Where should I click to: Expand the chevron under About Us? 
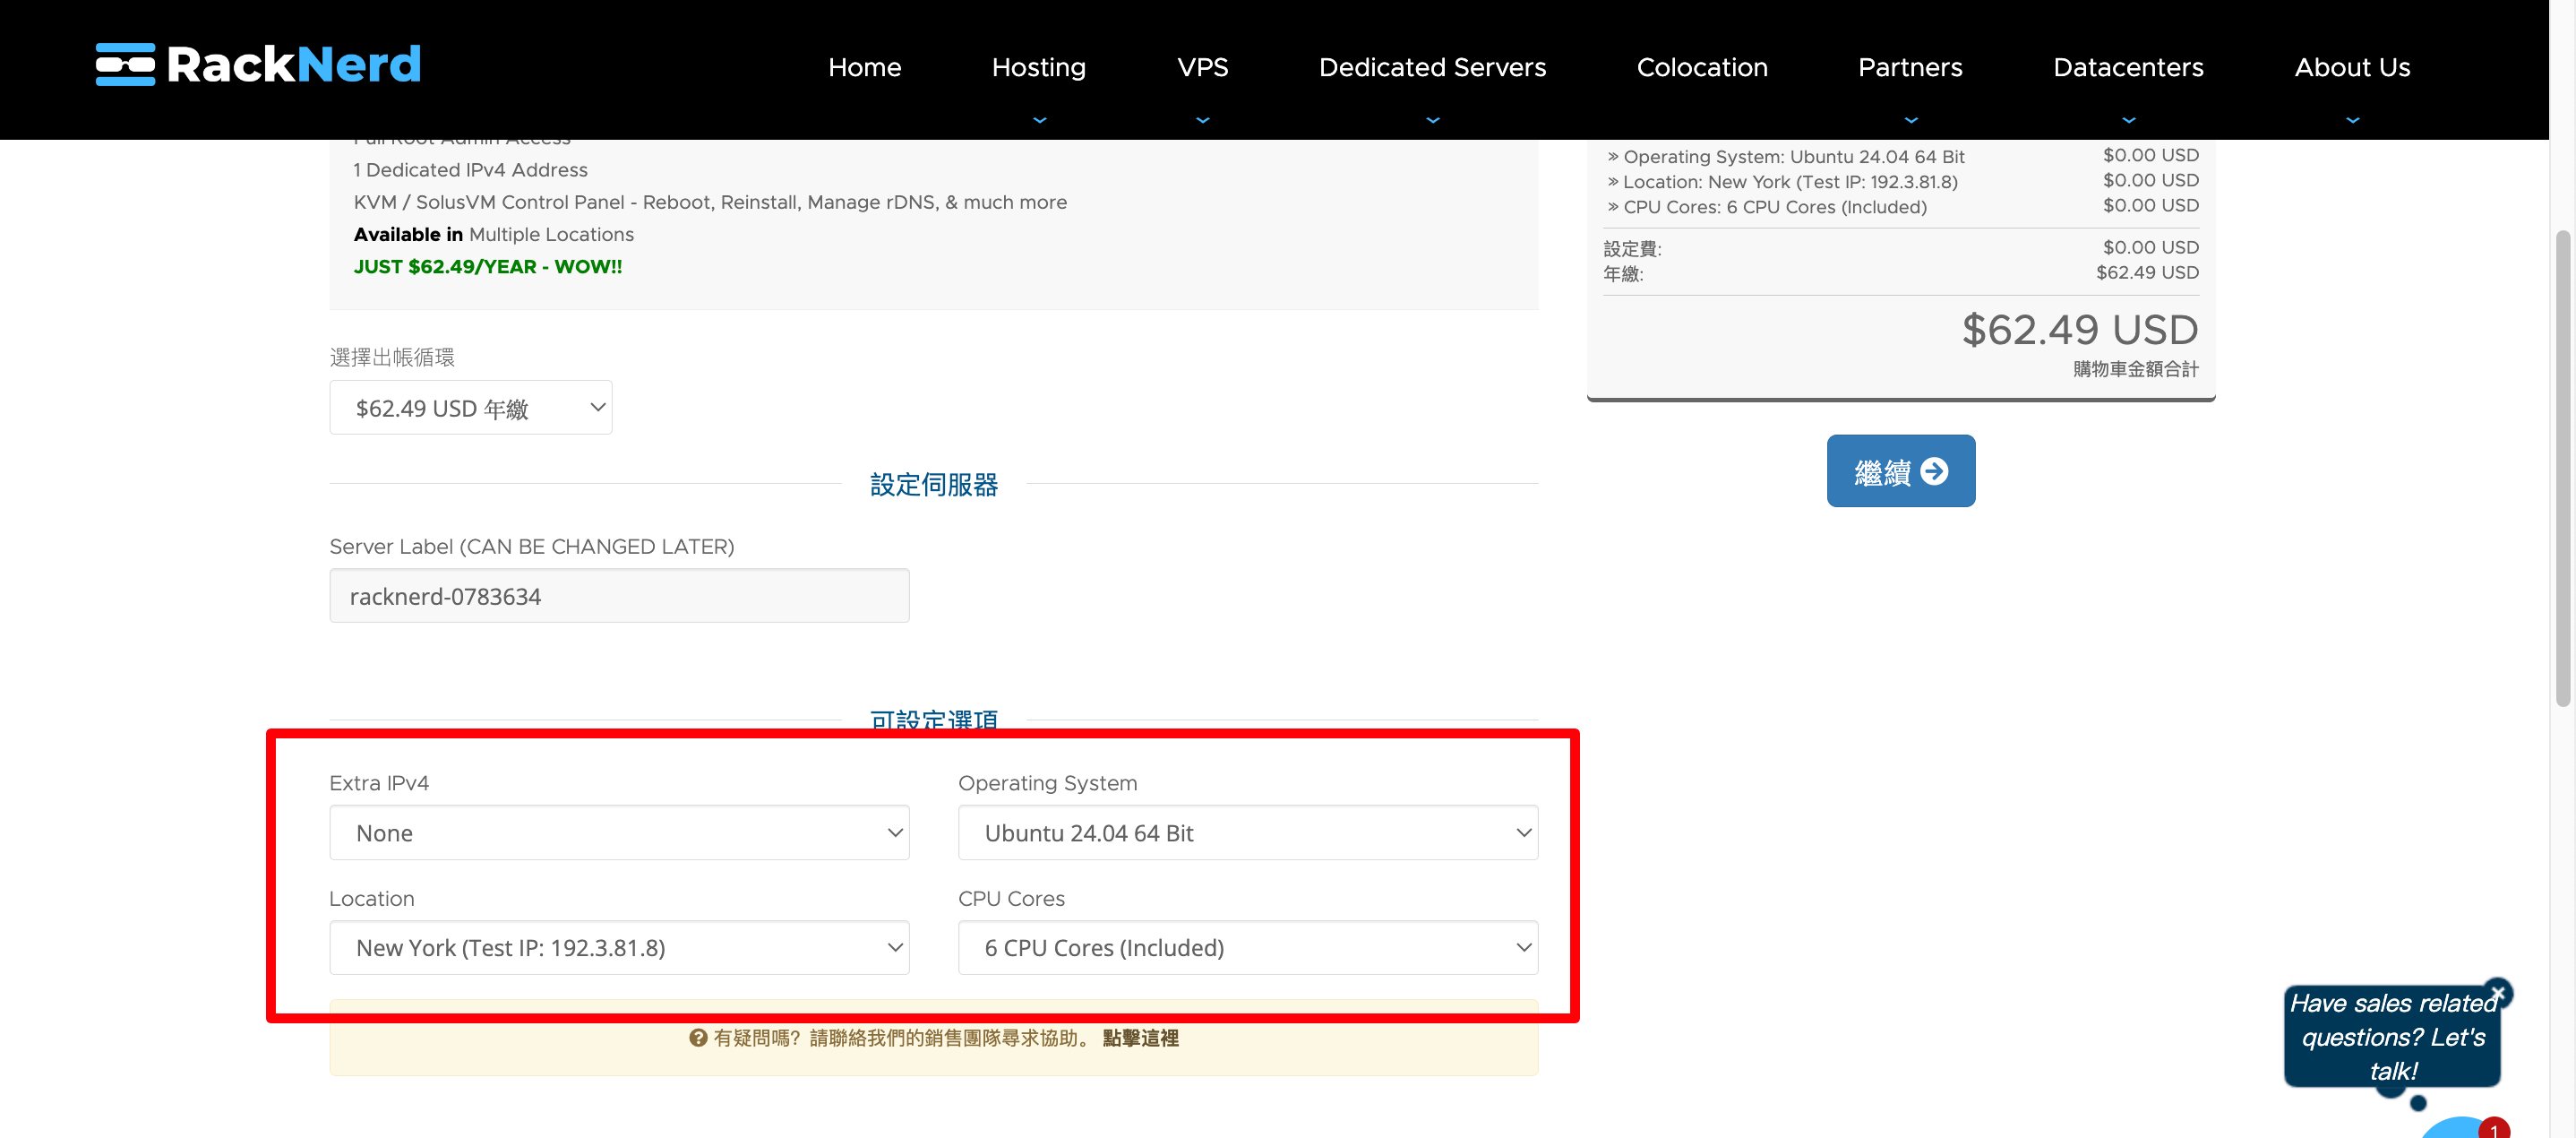click(x=2352, y=120)
